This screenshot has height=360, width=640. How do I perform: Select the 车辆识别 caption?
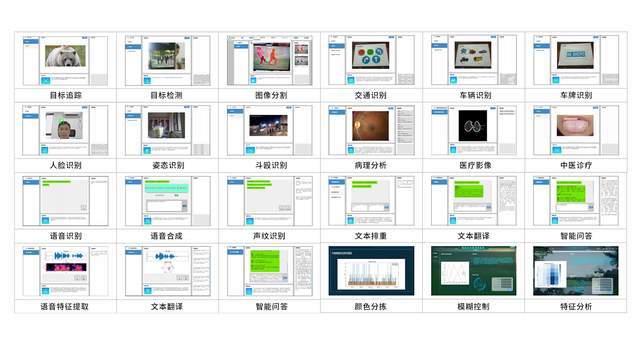[x=475, y=95]
